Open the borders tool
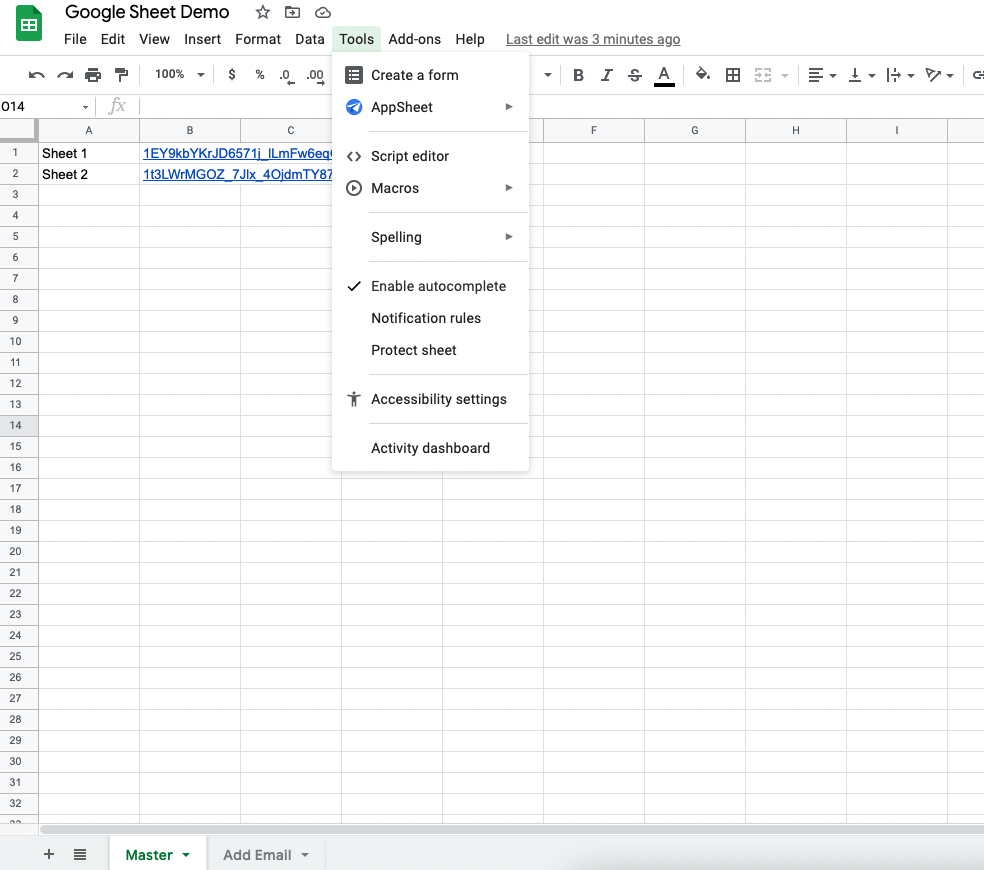This screenshot has width=984, height=870. pyautogui.click(x=732, y=75)
